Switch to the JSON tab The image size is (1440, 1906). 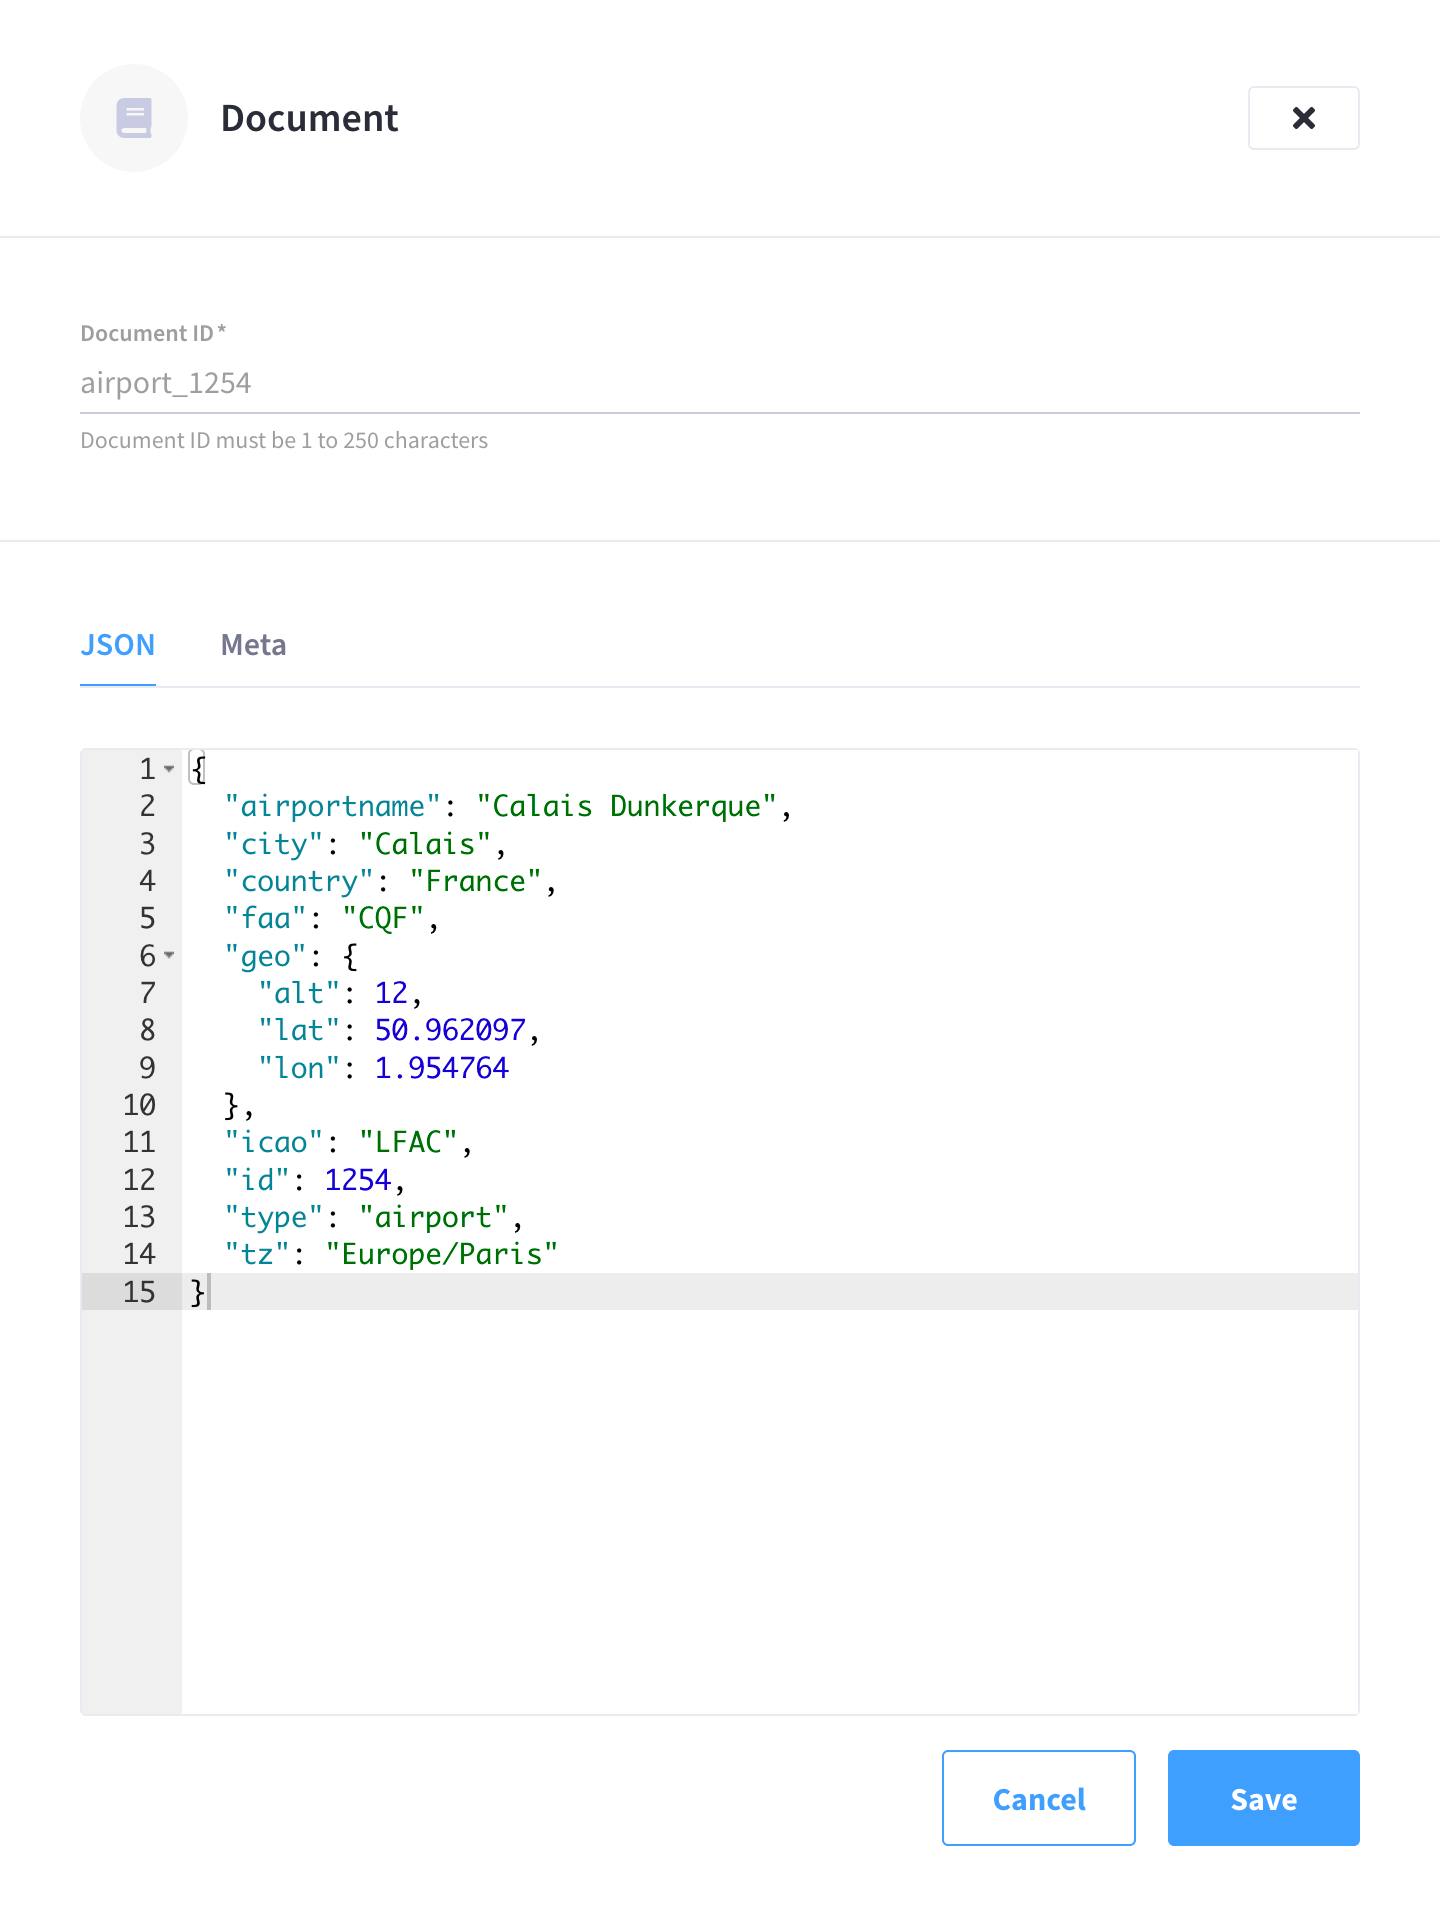tap(118, 645)
